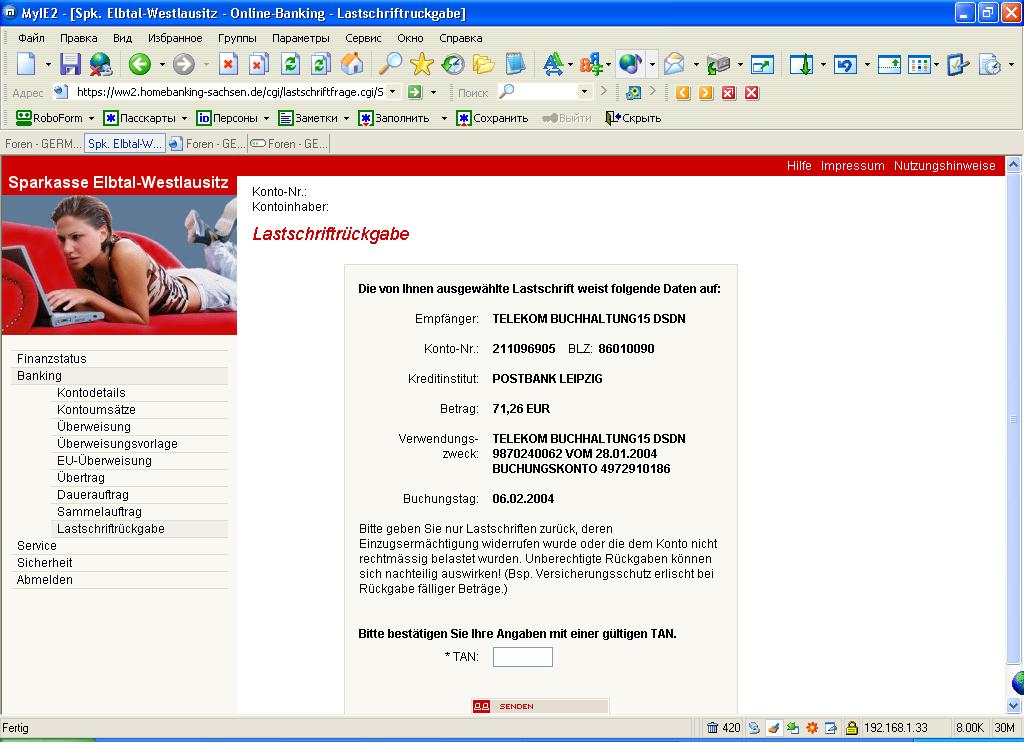Click the Поиск search input field
This screenshot has width=1024, height=744.
pyautogui.click(x=537, y=92)
